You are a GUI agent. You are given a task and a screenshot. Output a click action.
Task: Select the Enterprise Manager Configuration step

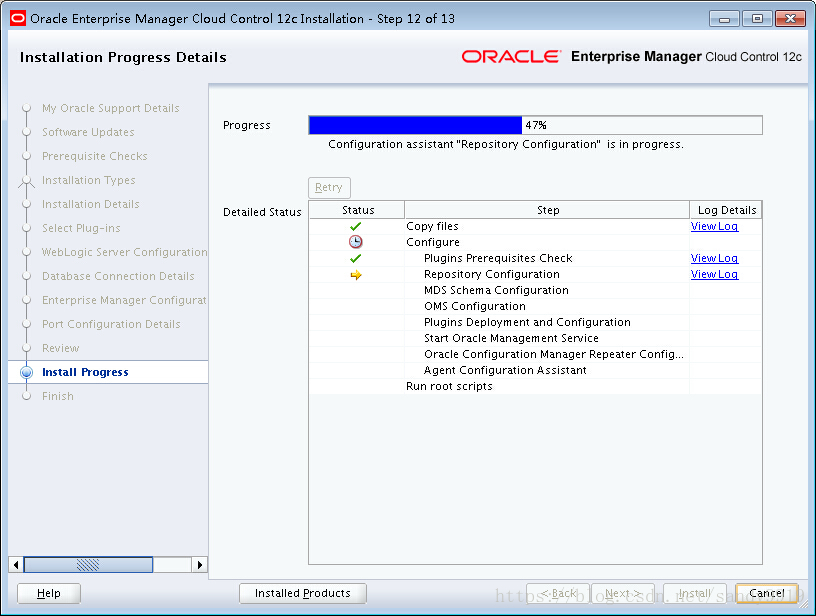(124, 300)
